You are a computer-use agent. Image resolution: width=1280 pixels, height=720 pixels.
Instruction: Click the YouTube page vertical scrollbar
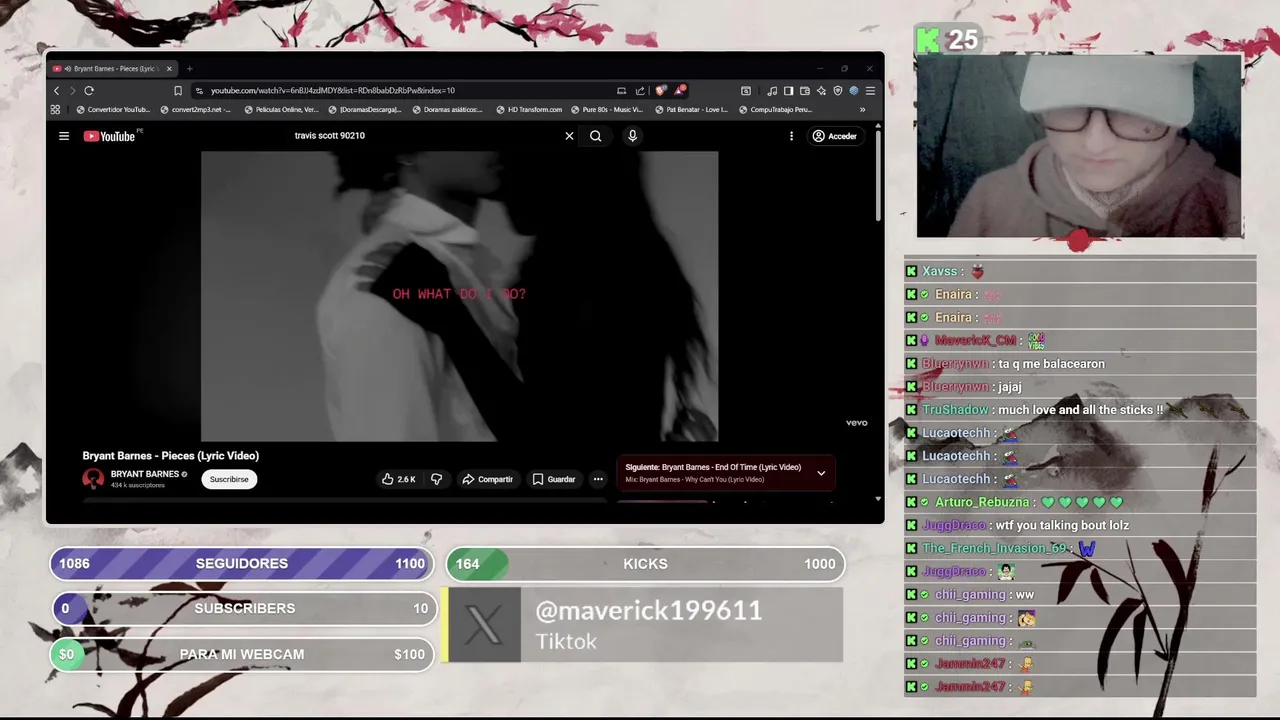point(878,176)
